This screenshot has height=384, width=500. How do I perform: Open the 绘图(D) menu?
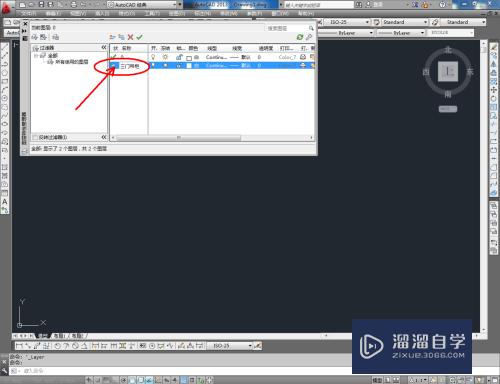177,14
